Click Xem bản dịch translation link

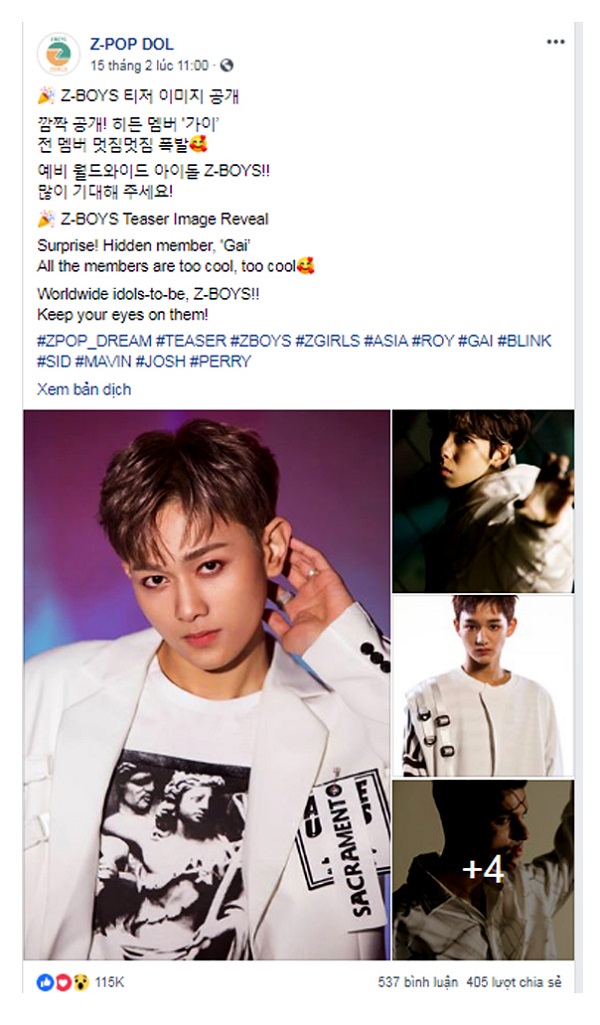[x=84, y=389]
